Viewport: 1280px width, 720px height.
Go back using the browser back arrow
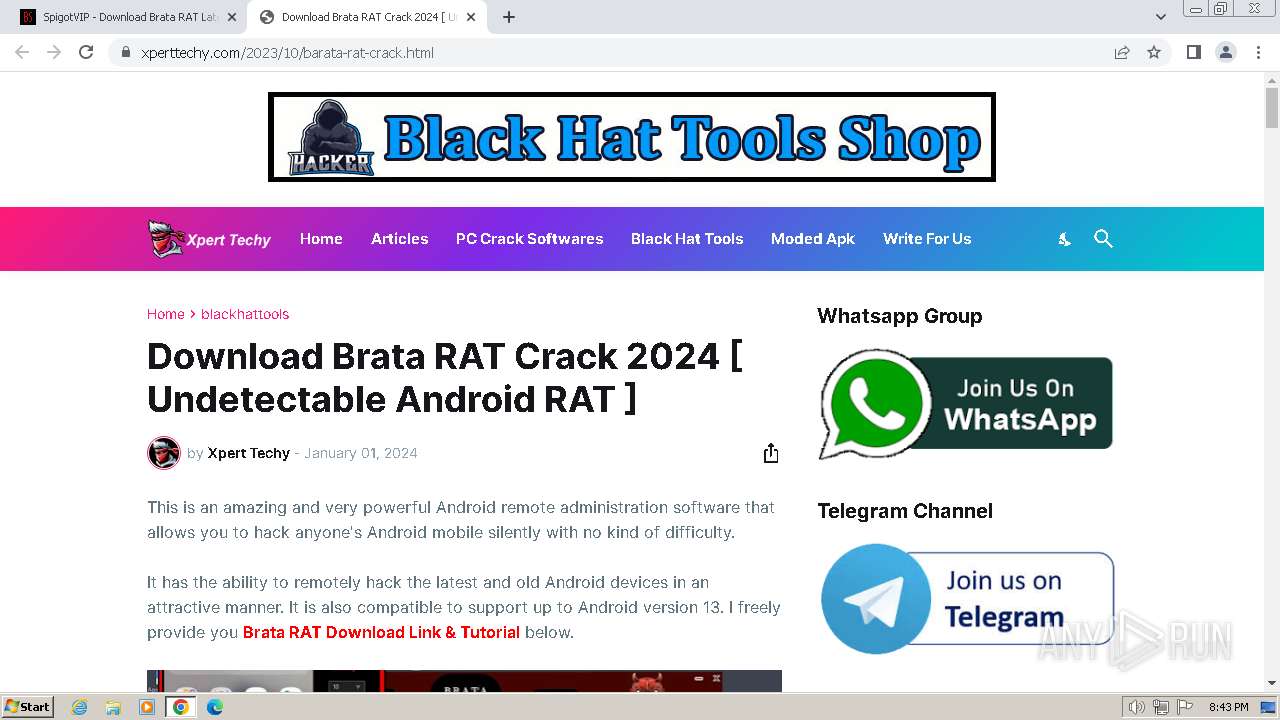[x=22, y=52]
